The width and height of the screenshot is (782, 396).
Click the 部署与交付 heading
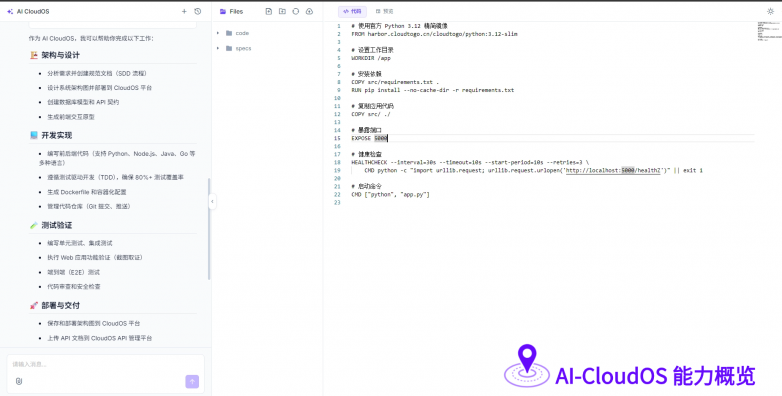pos(60,305)
